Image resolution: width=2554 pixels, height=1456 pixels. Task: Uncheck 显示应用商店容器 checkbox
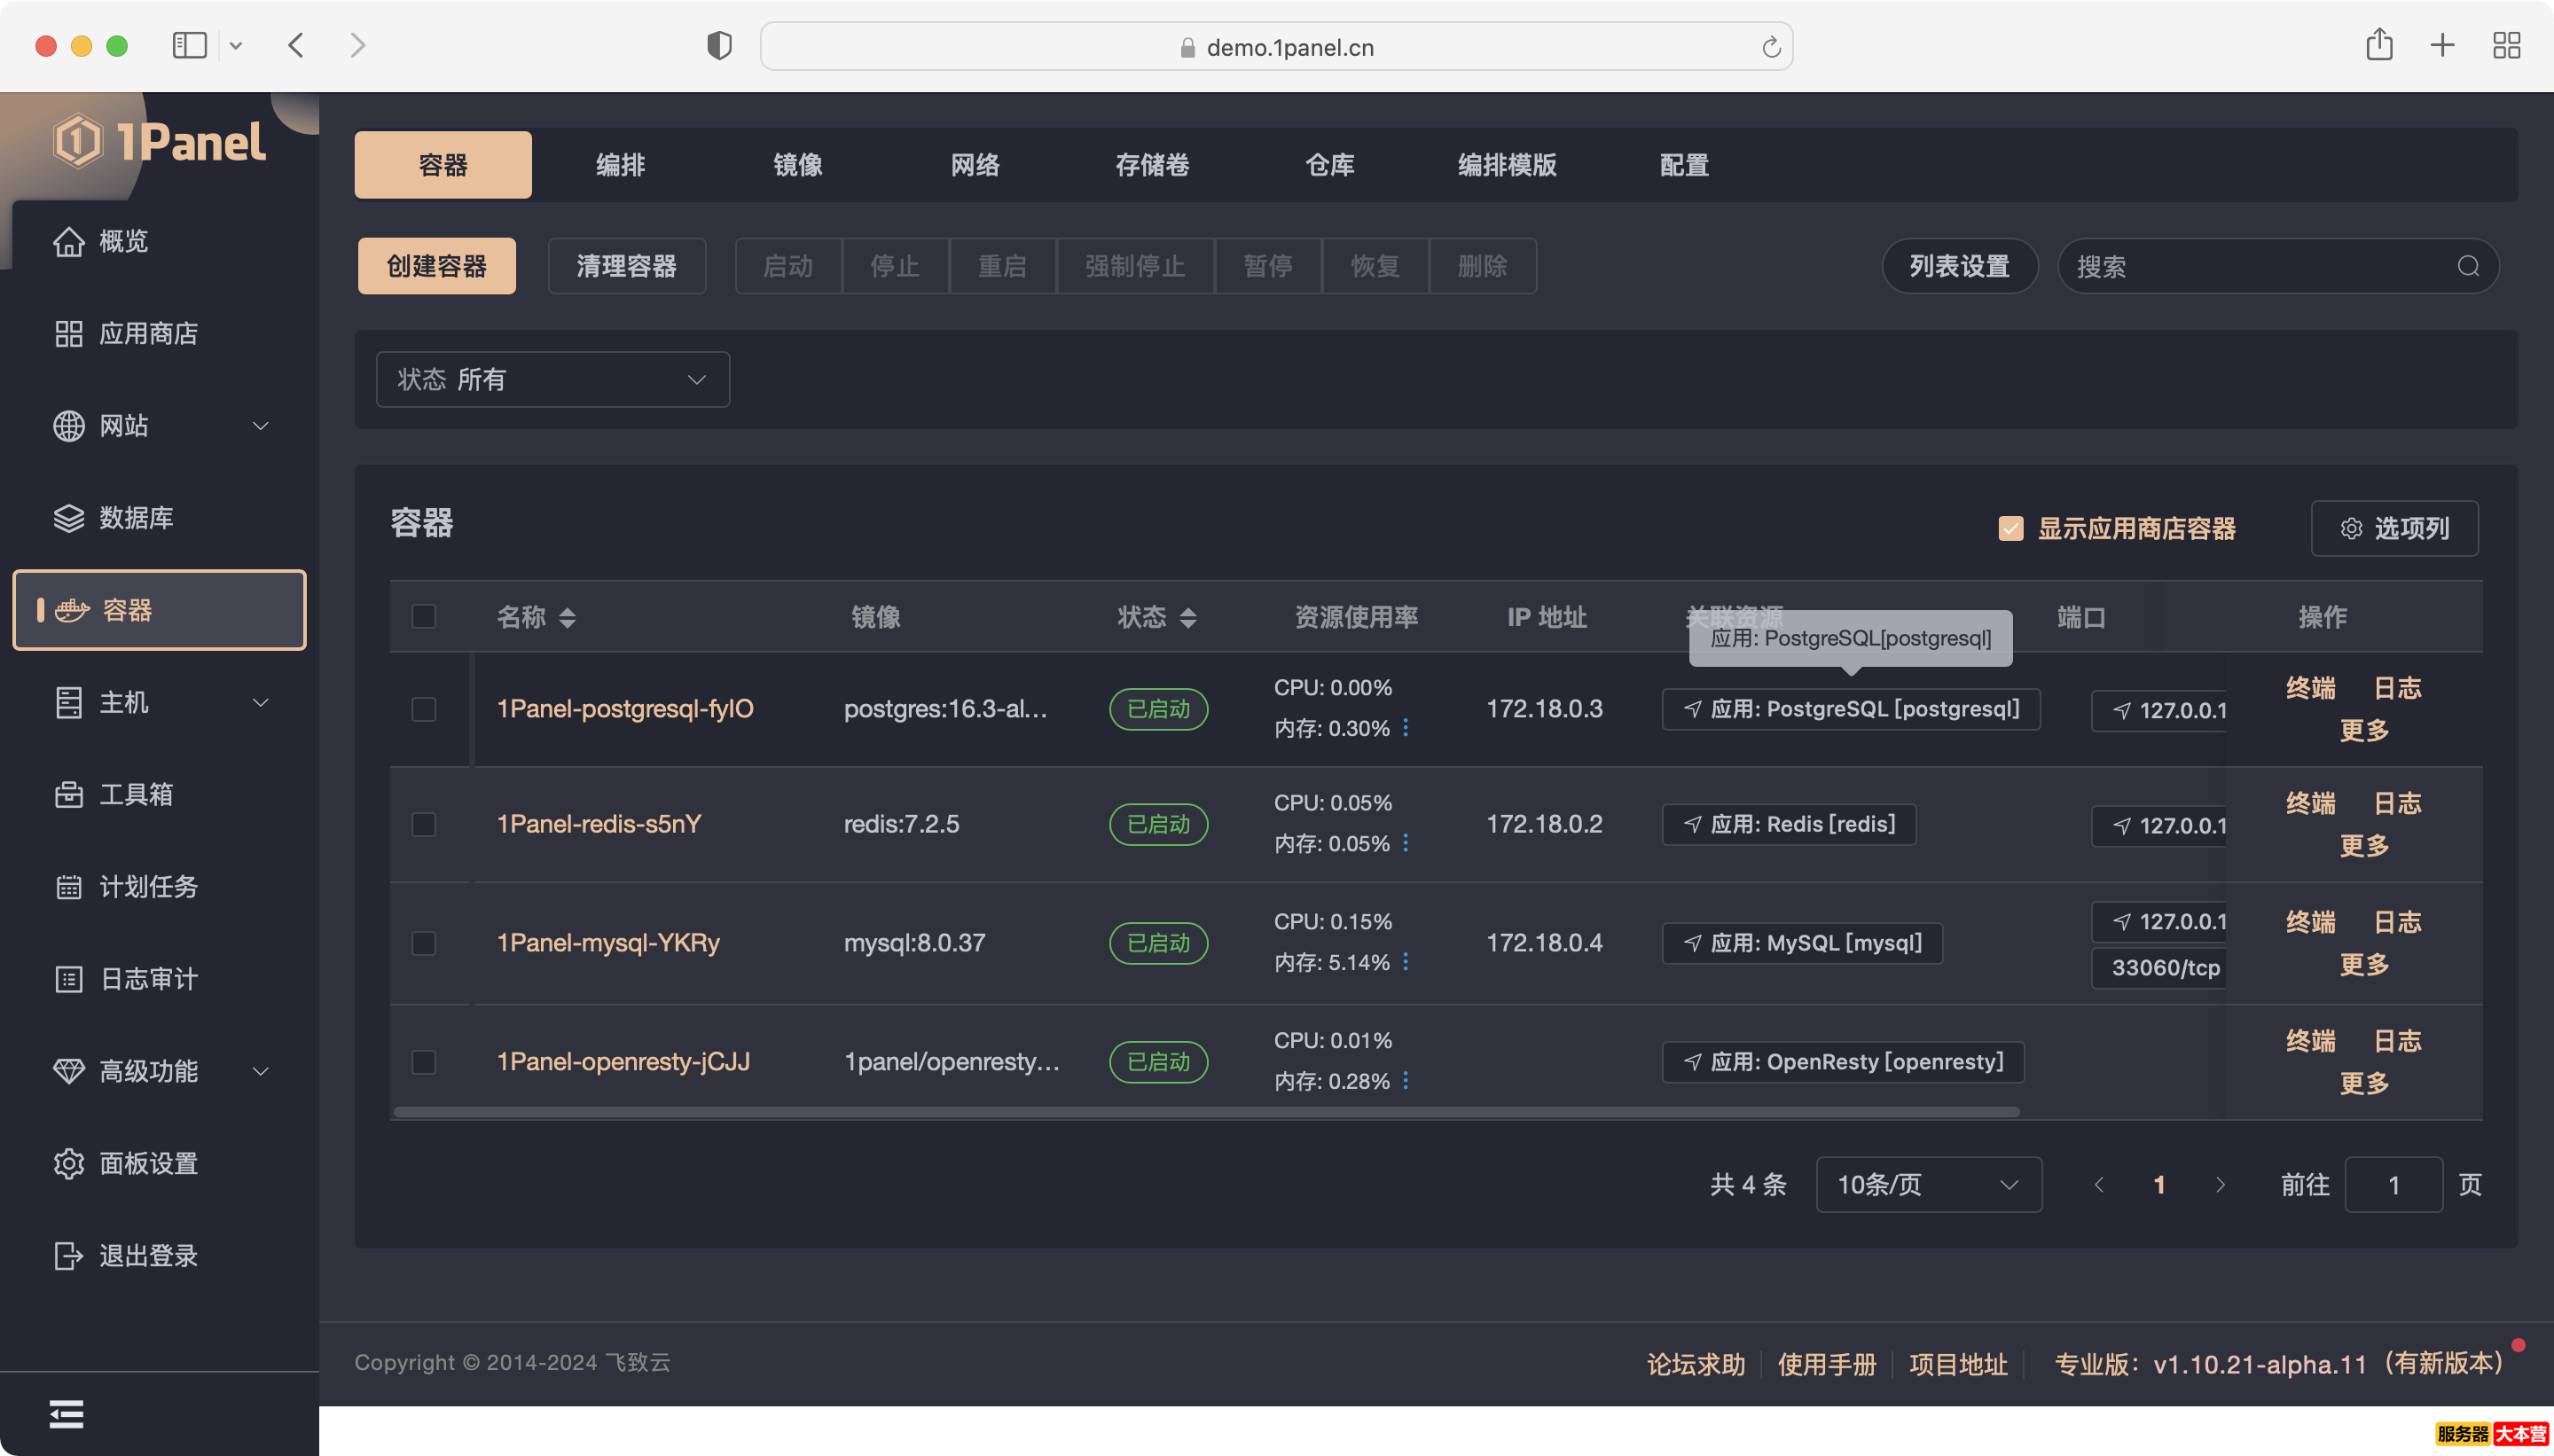[2010, 529]
